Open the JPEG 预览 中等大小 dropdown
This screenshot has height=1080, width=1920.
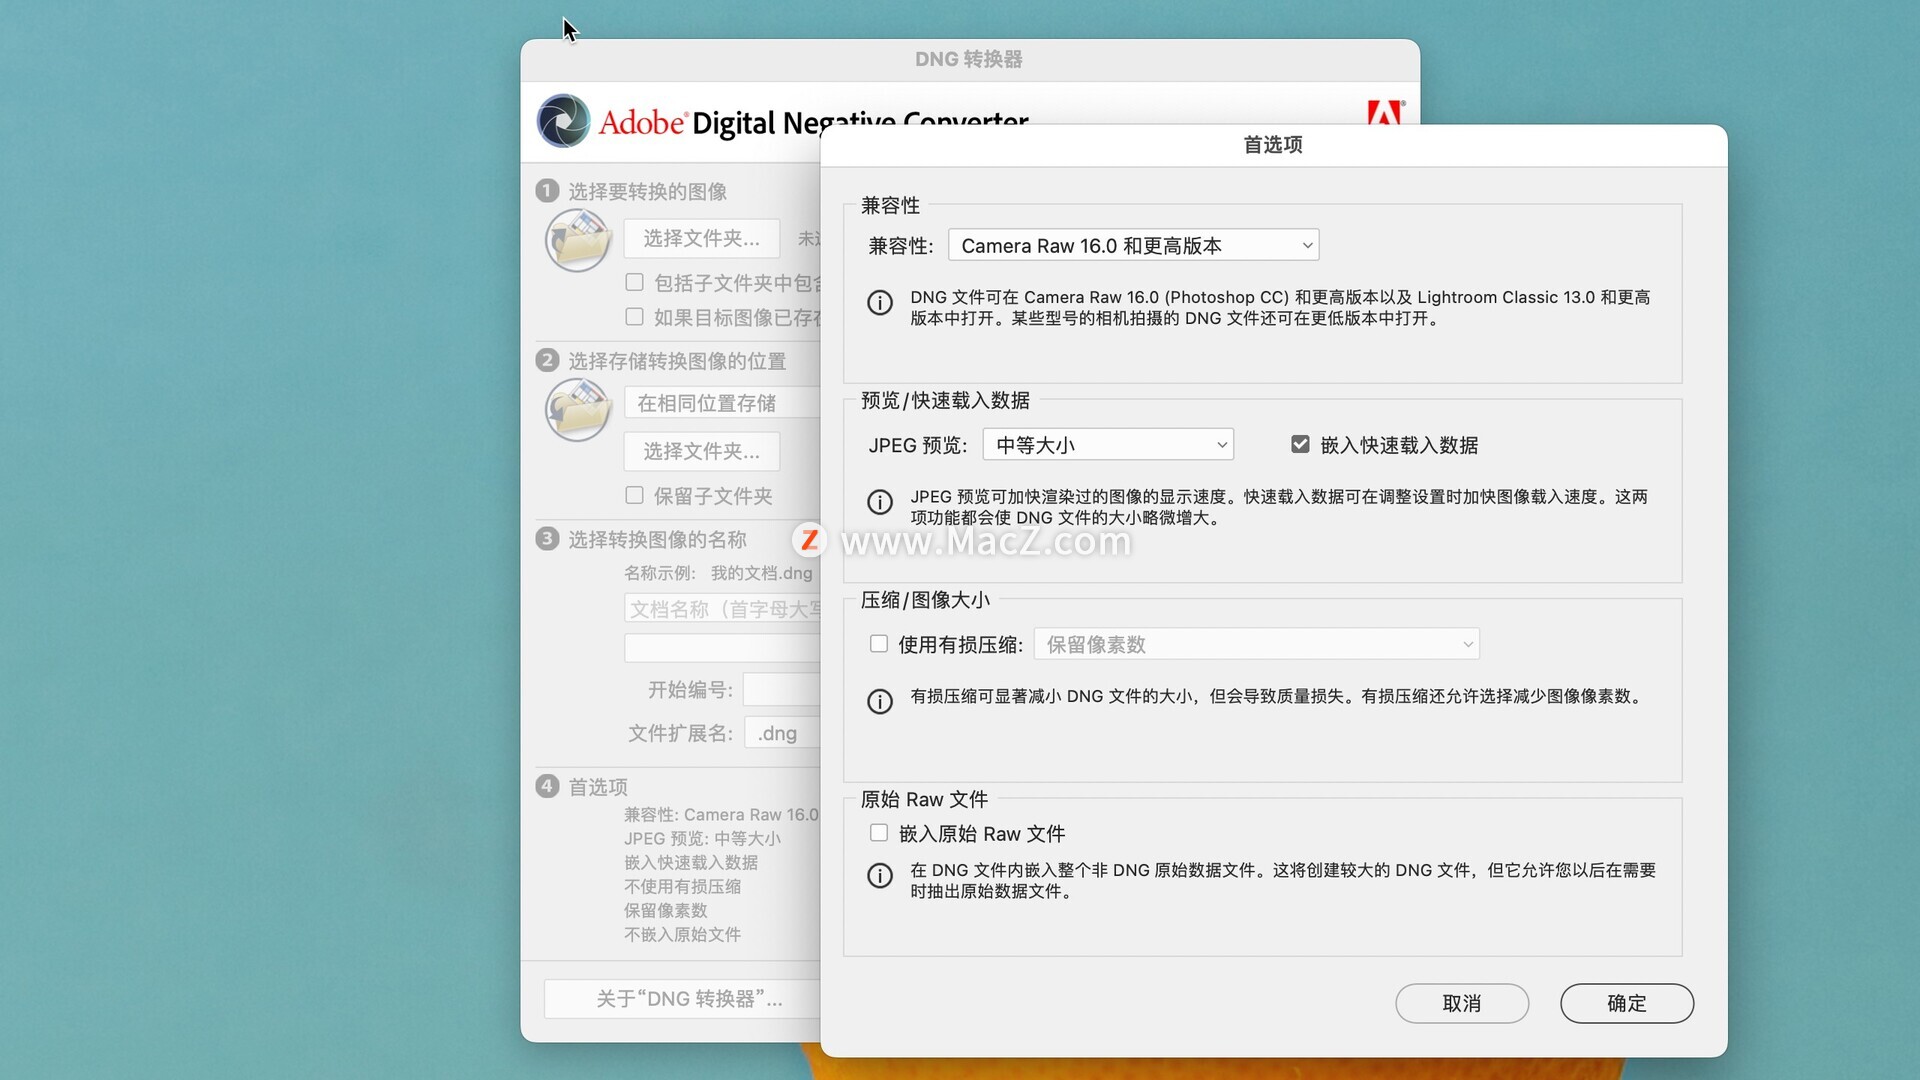(1108, 444)
